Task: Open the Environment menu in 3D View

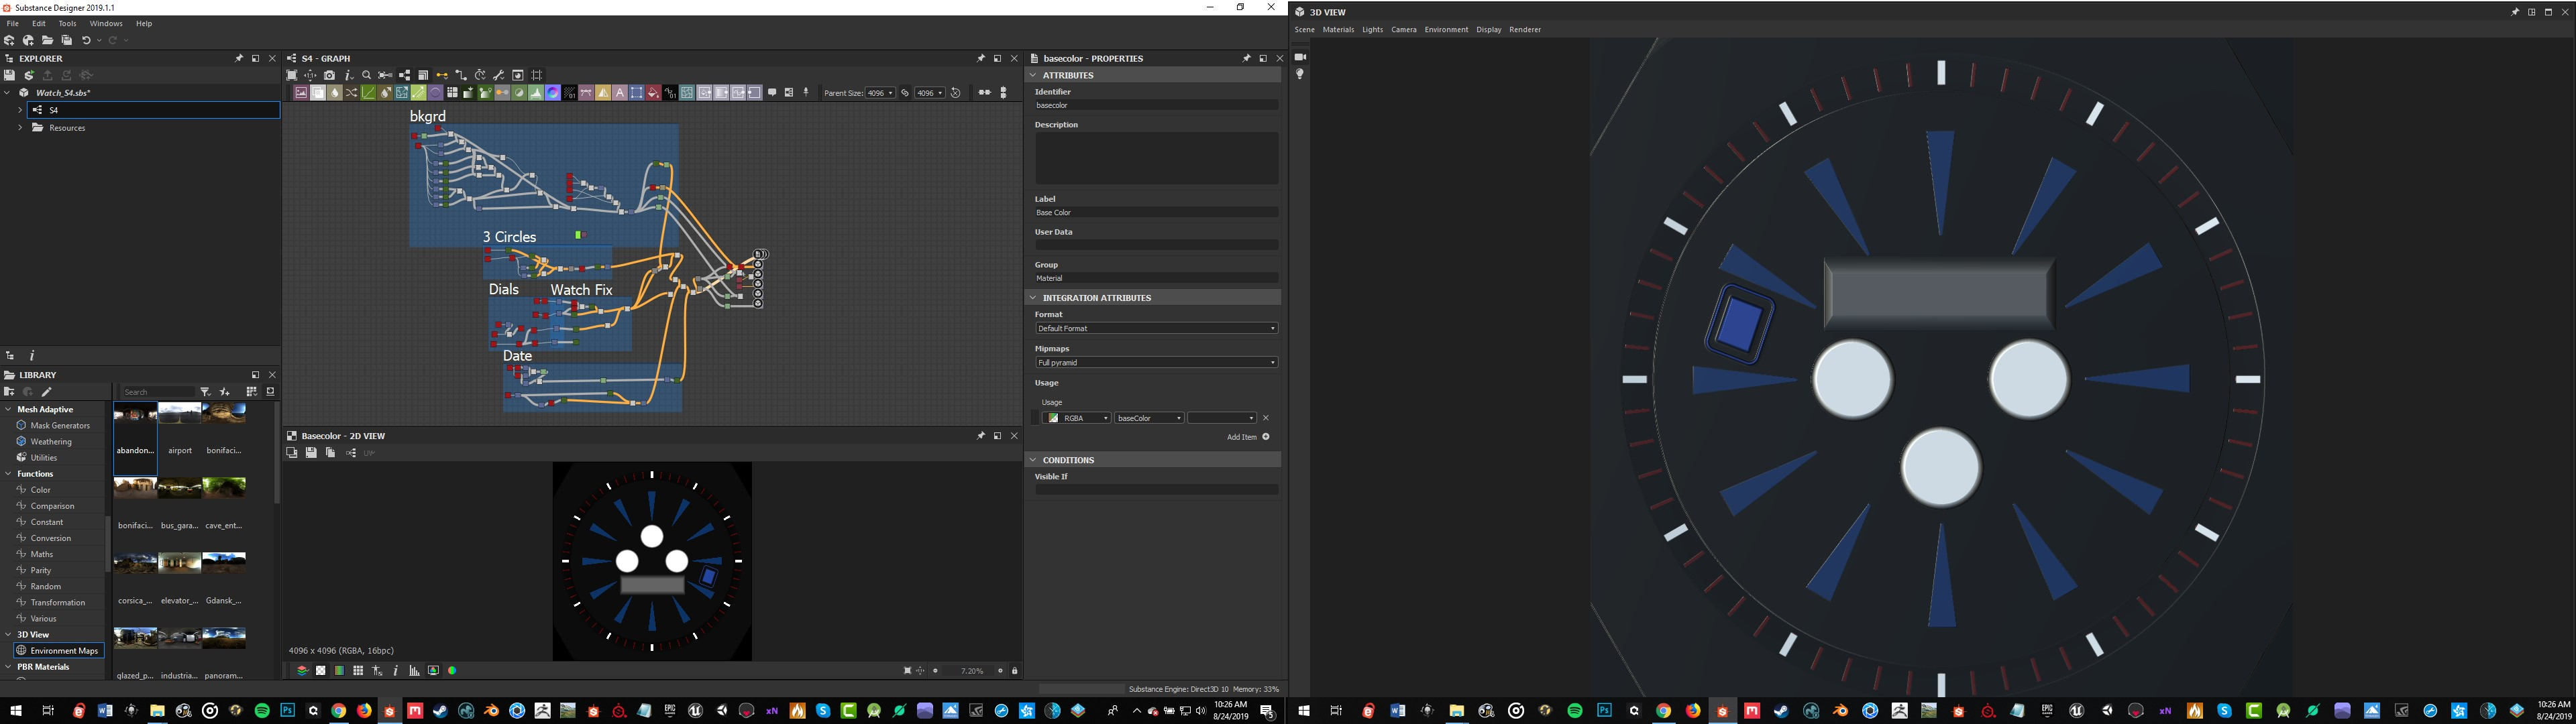Action: click(x=1446, y=30)
